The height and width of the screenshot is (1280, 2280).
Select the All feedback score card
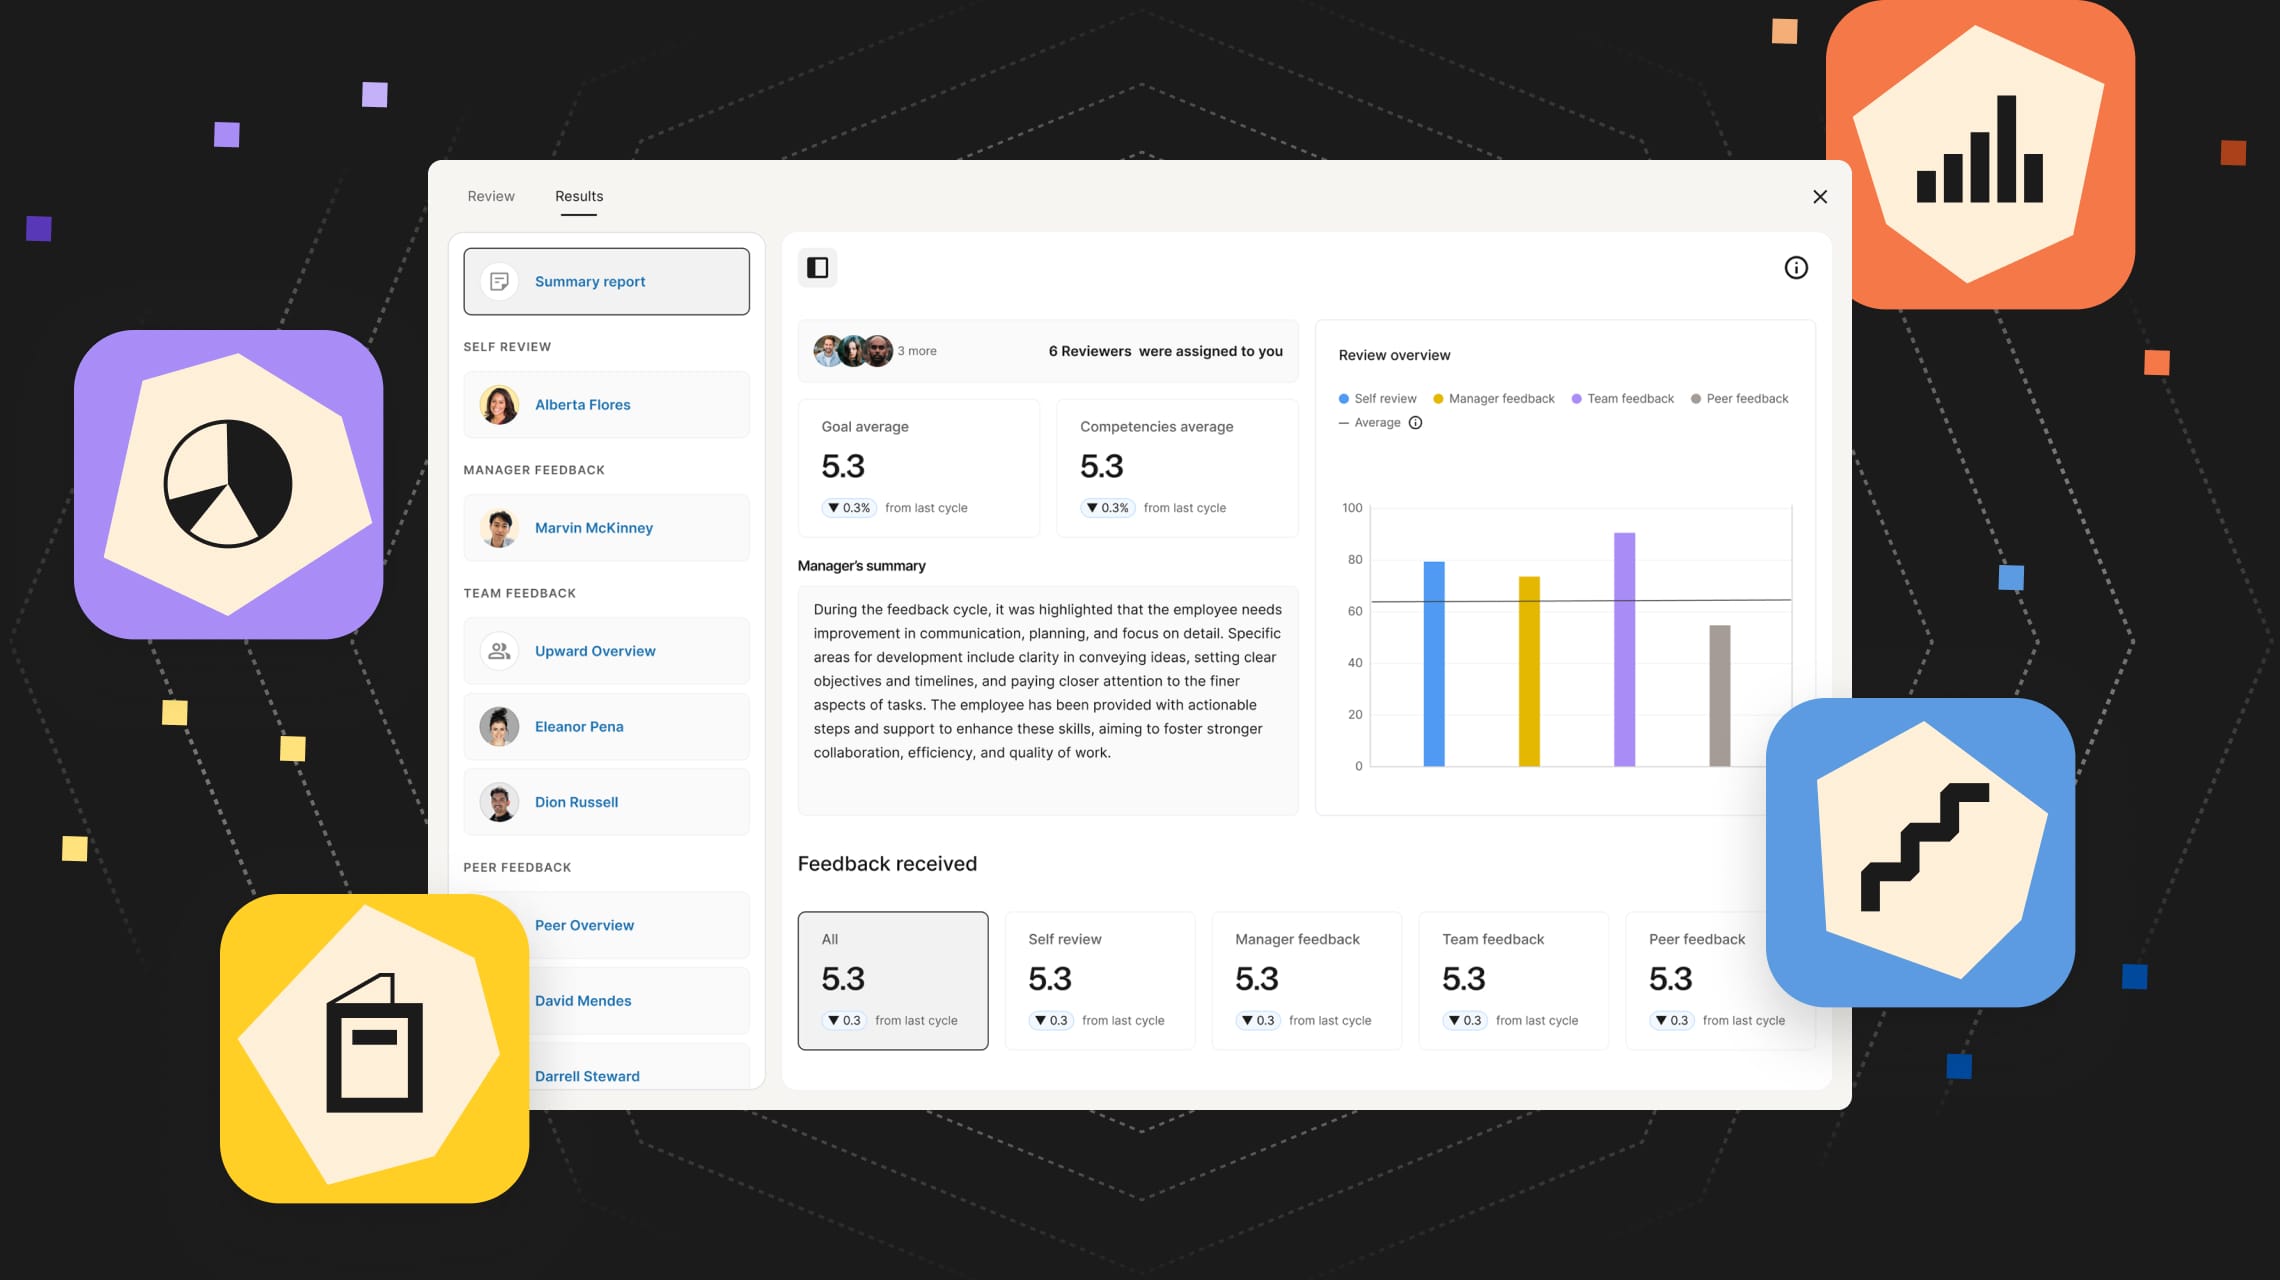(892, 980)
